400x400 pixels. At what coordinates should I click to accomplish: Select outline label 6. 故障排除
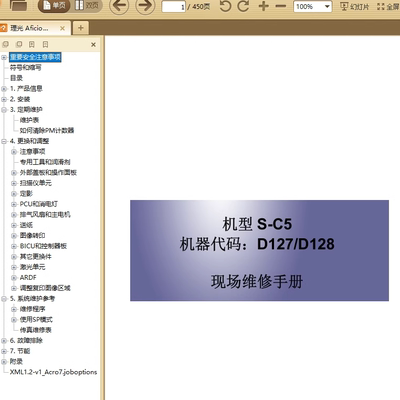pos(26,341)
